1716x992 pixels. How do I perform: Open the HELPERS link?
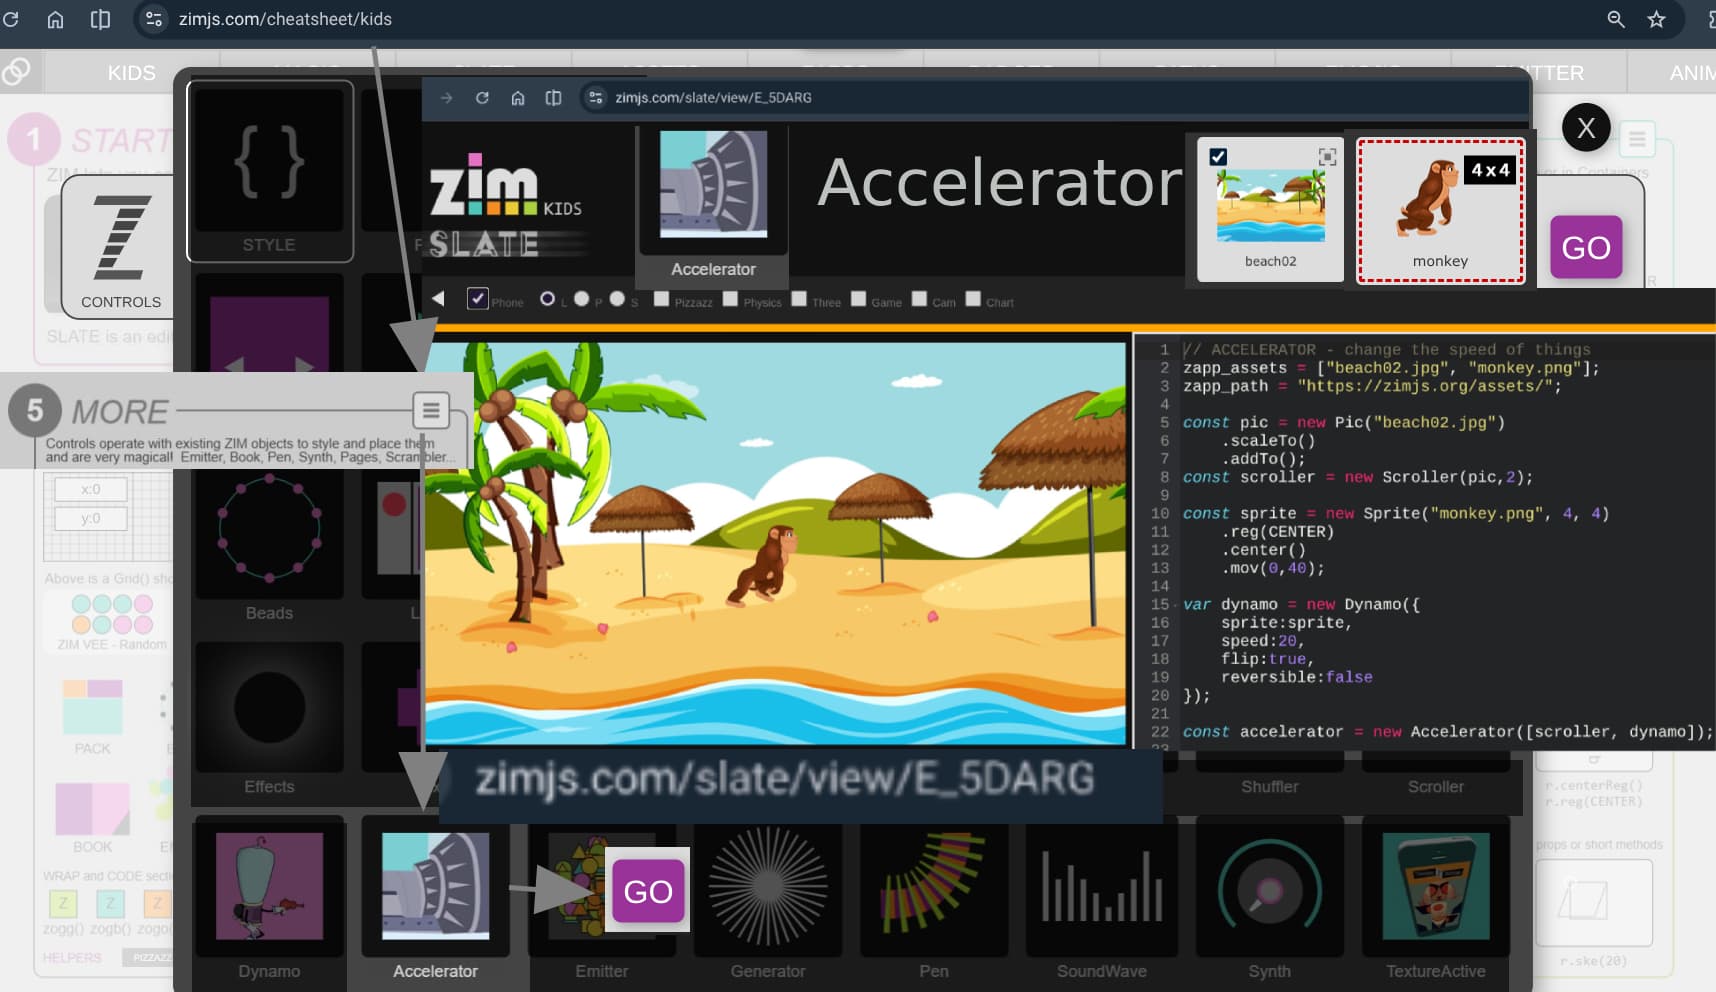click(72, 958)
